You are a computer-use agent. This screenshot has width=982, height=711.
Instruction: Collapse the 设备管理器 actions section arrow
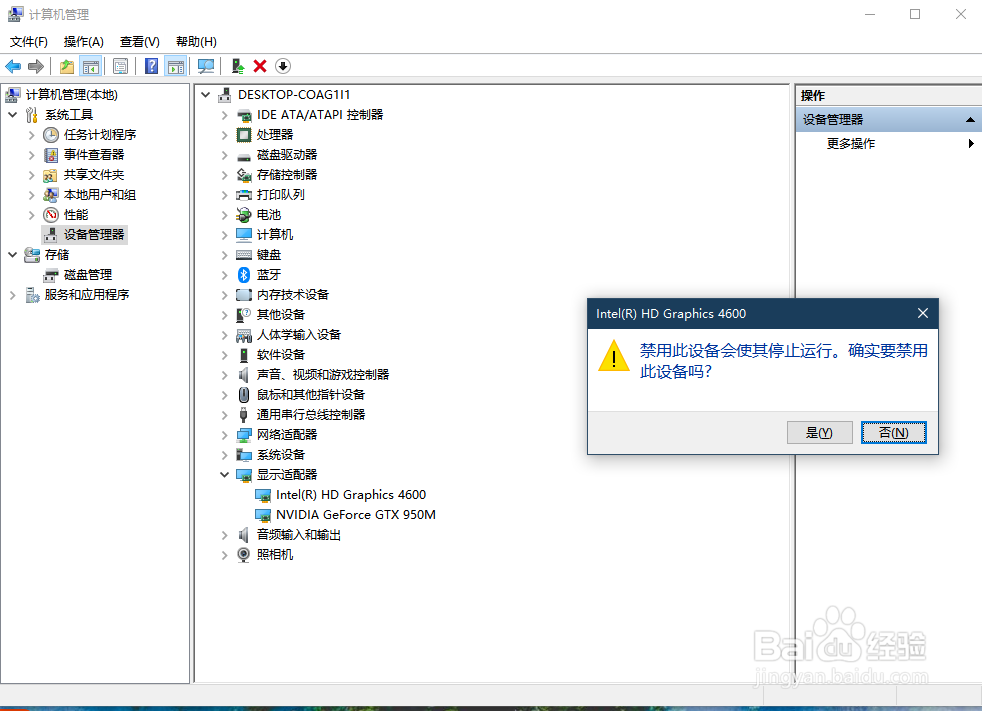pos(970,120)
